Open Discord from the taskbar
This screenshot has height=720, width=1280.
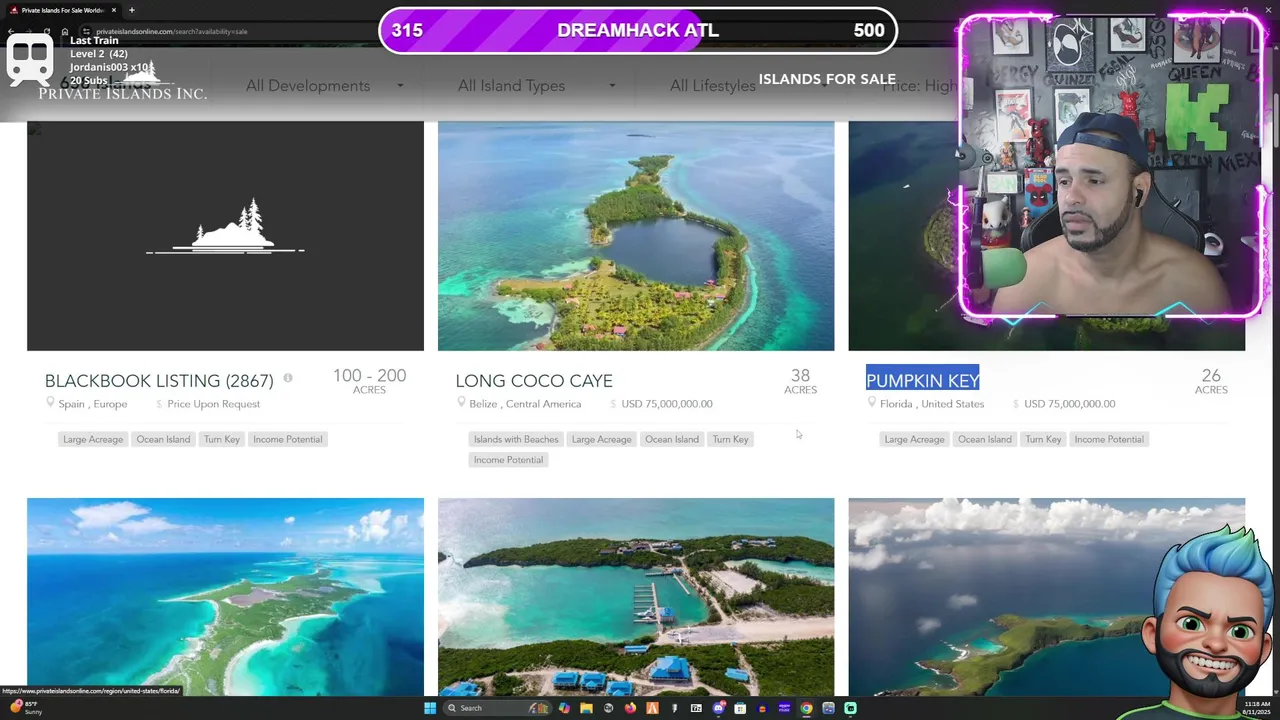tap(718, 708)
